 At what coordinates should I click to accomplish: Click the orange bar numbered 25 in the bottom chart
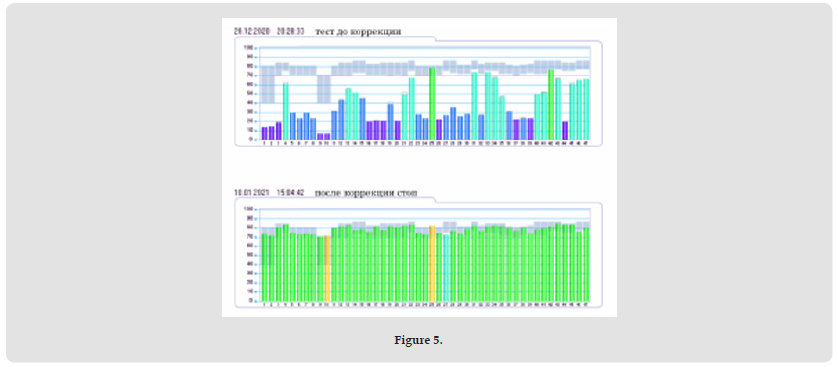click(x=432, y=263)
